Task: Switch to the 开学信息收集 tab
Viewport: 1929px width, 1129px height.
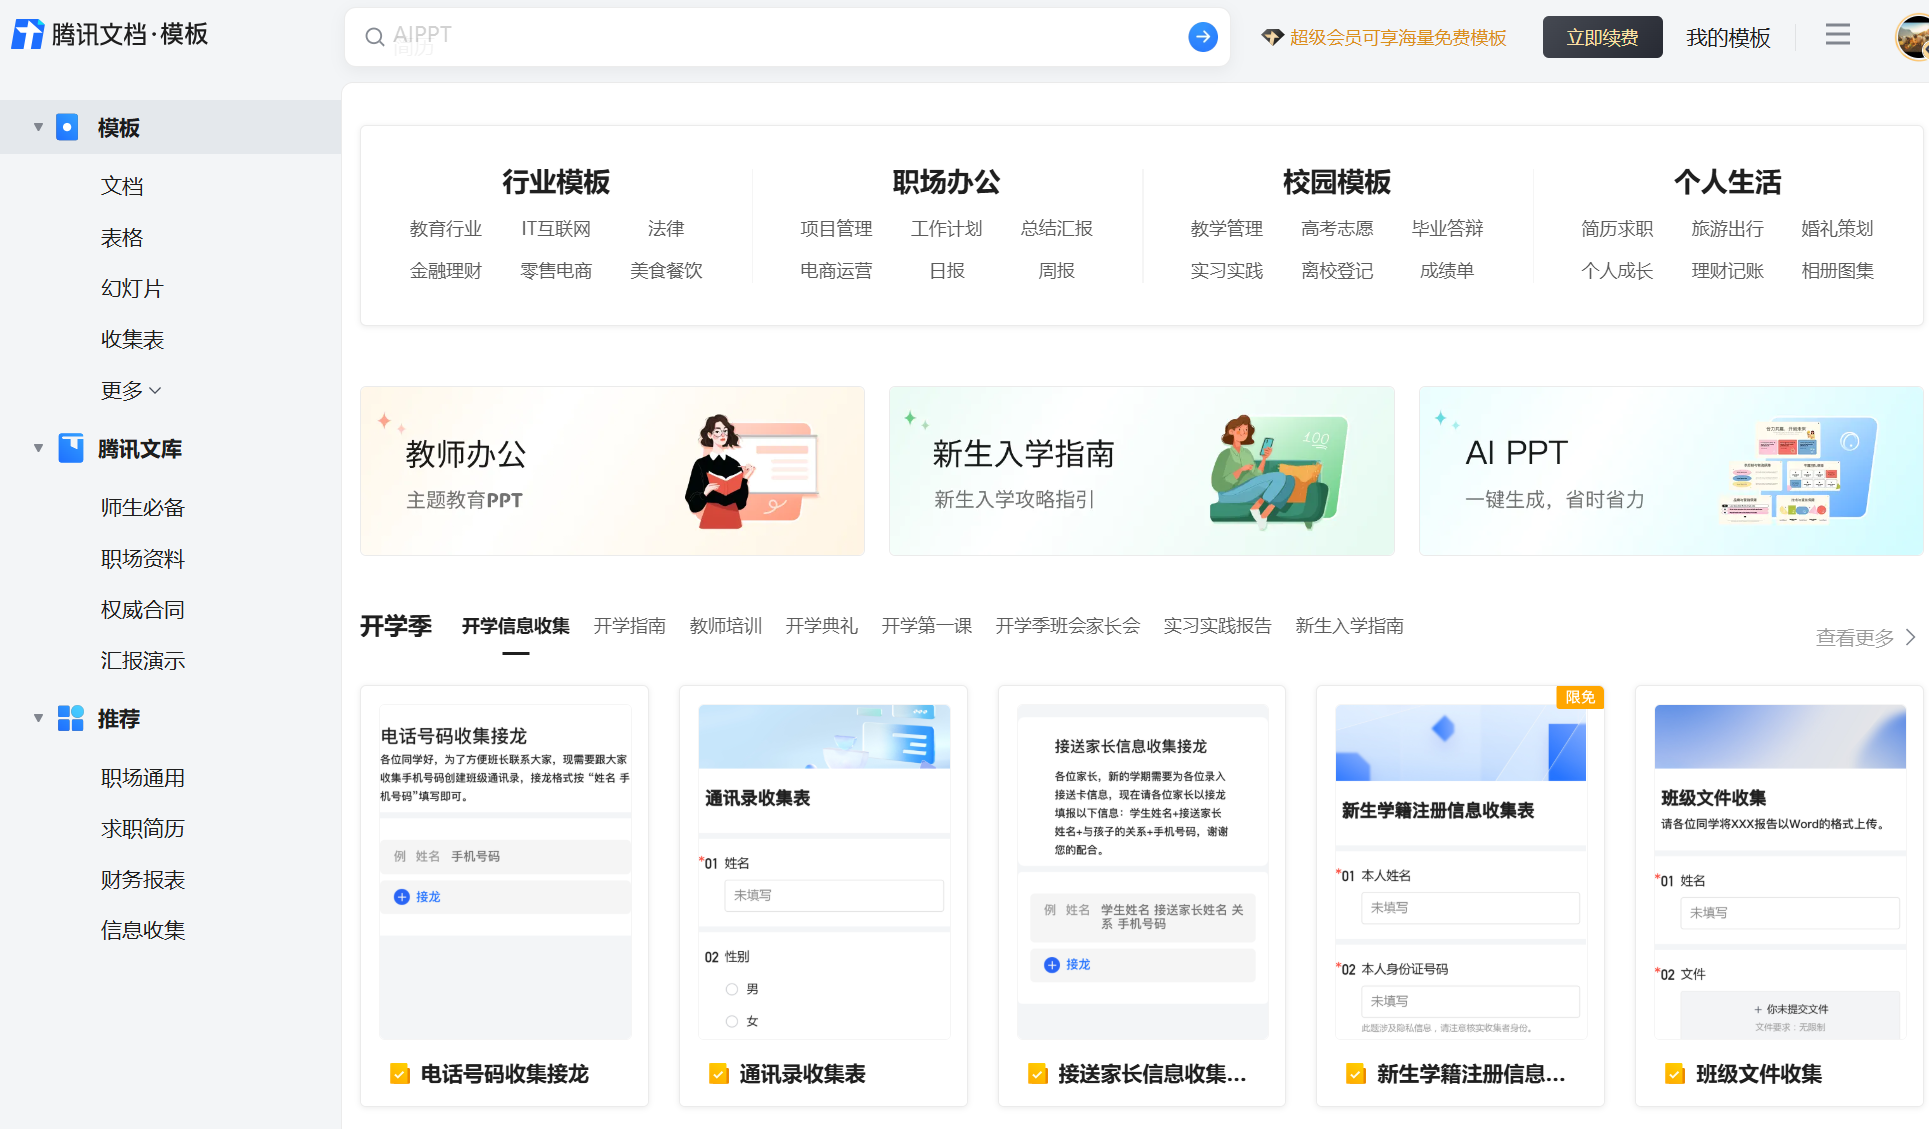Action: 516,626
